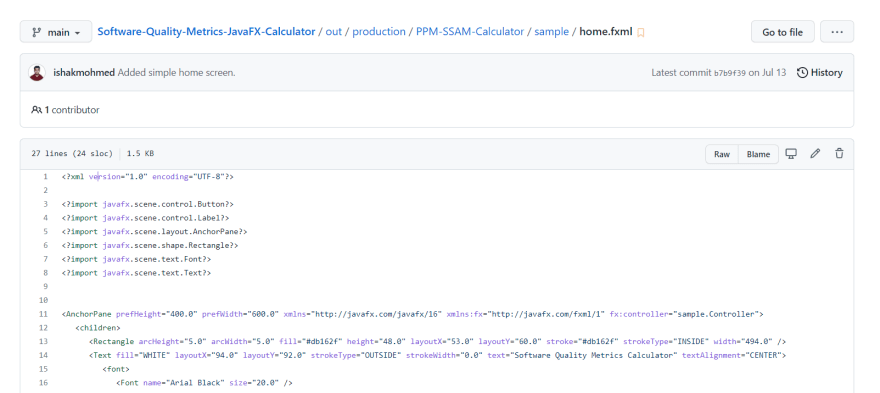The width and height of the screenshot is (880, 393).
Task: Click line number 16
Action: pyautogui.click(x=44, y=383)
